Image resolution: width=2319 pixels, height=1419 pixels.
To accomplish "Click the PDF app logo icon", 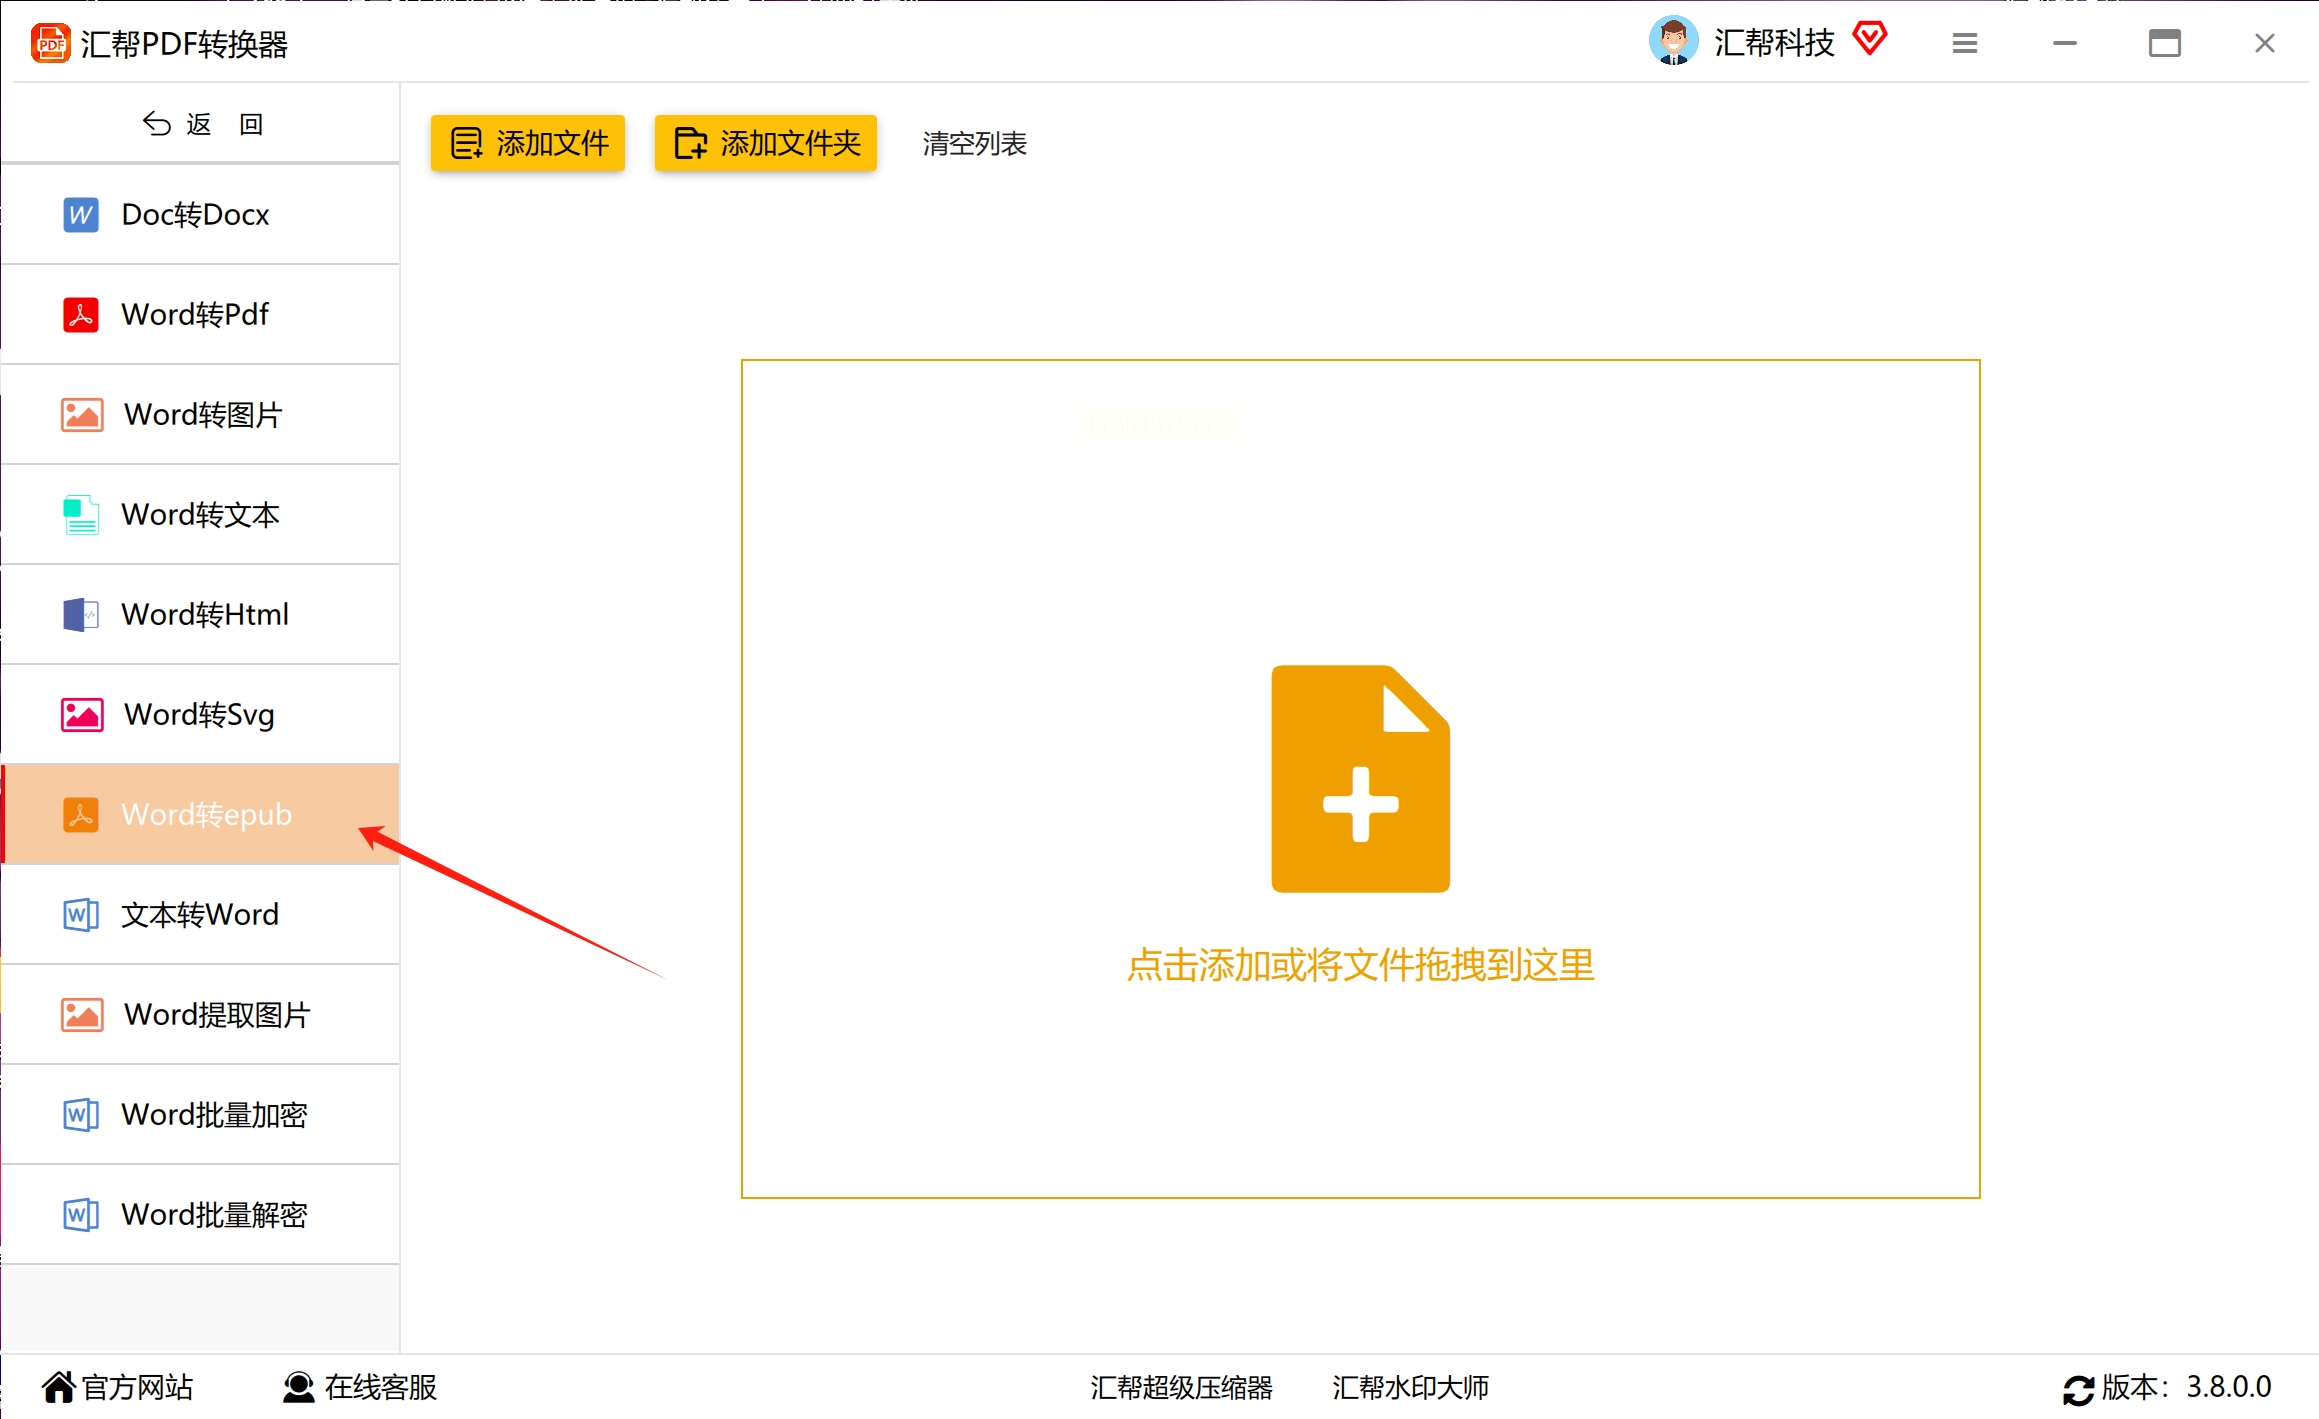I will 50,43.
